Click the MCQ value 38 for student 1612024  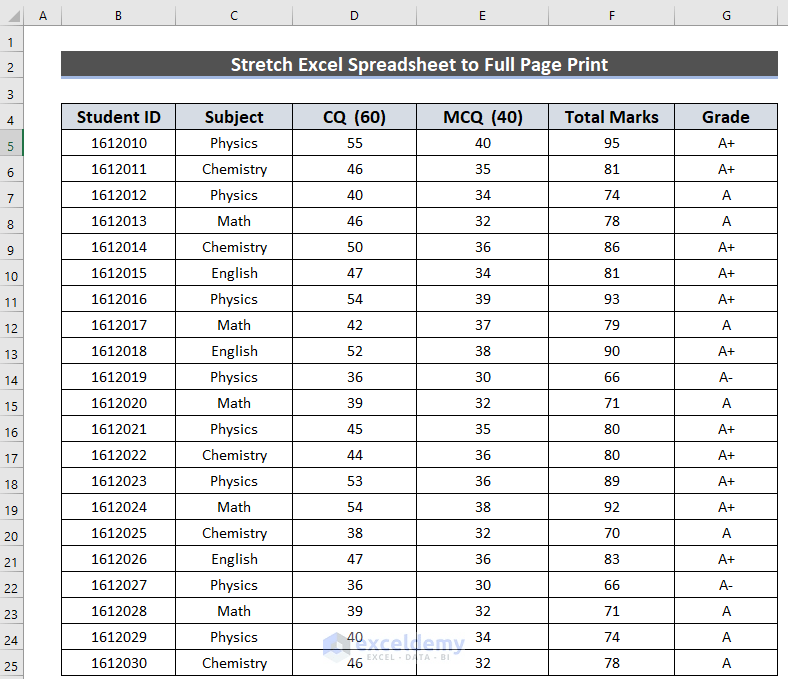[482, 507]
